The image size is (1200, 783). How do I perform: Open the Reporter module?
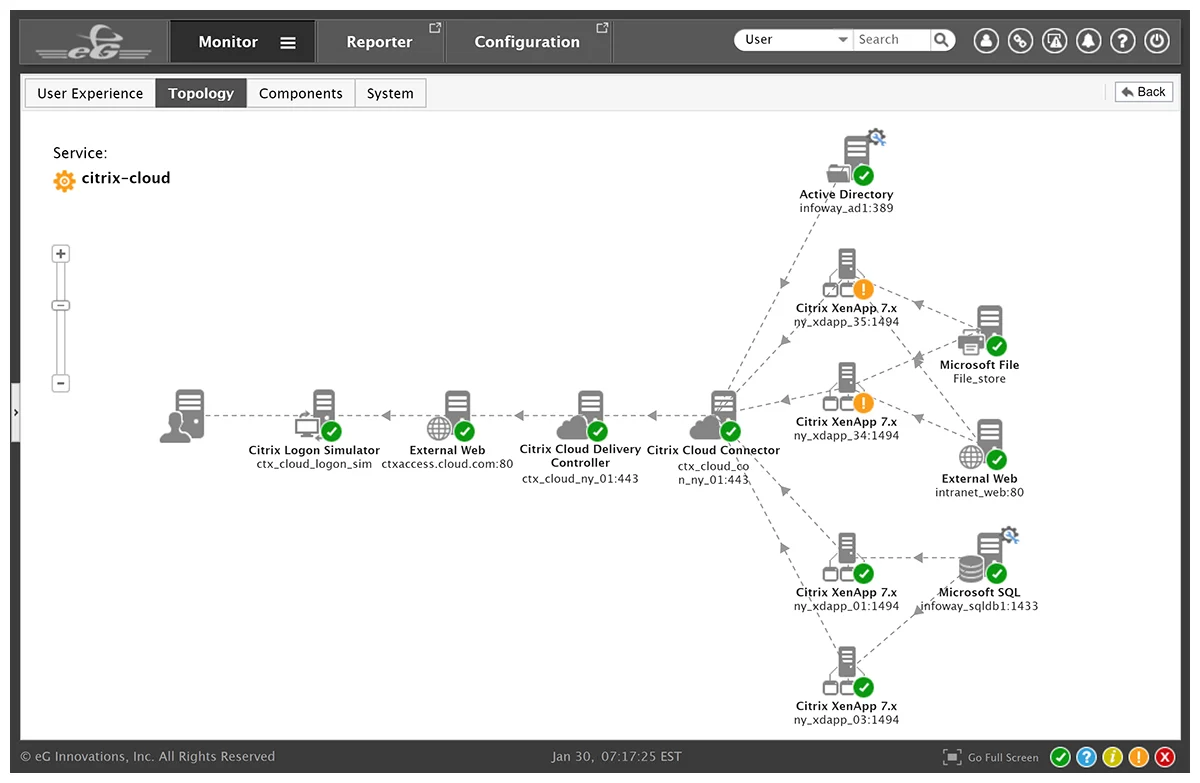pos(379,42)
